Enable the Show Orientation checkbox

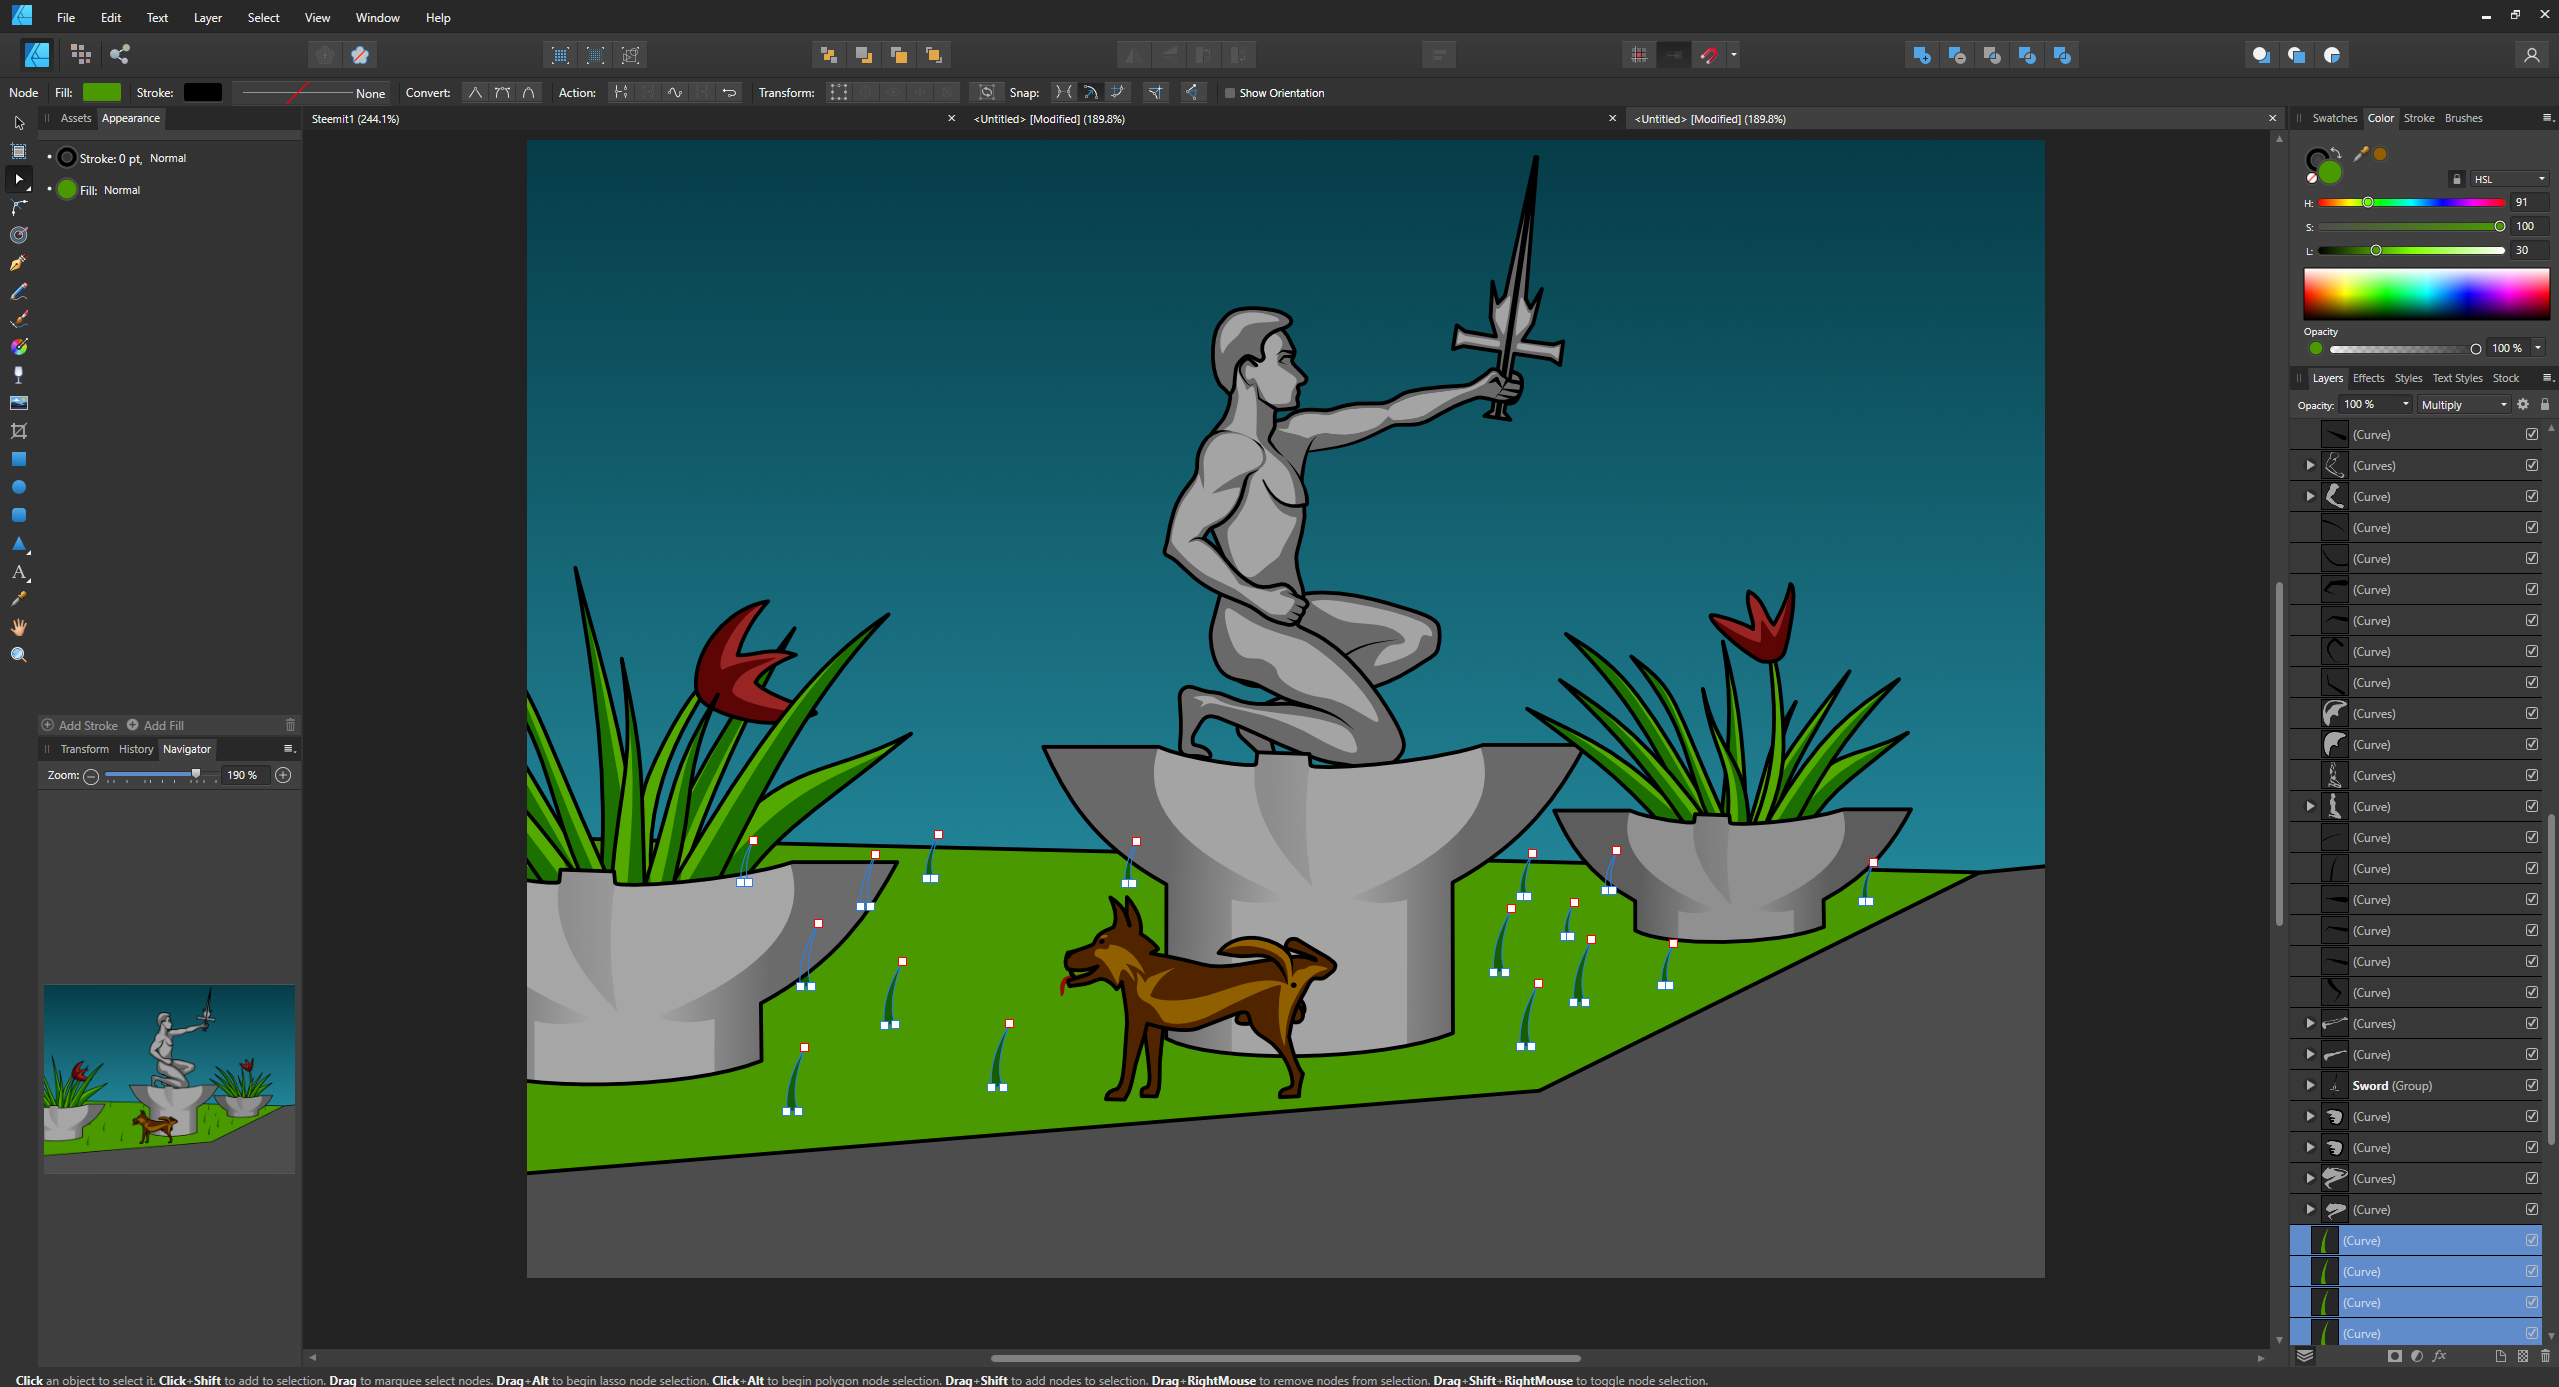click(1230, 93)
